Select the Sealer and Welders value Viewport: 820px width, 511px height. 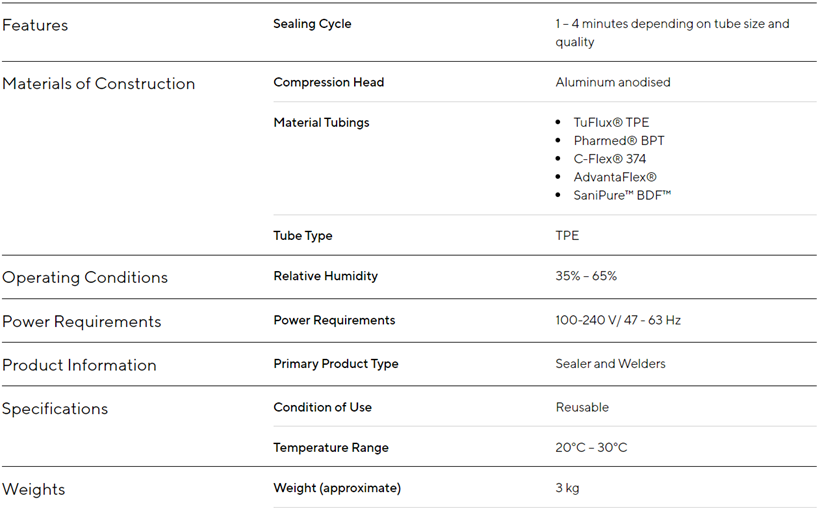click(x=610, y=364)
